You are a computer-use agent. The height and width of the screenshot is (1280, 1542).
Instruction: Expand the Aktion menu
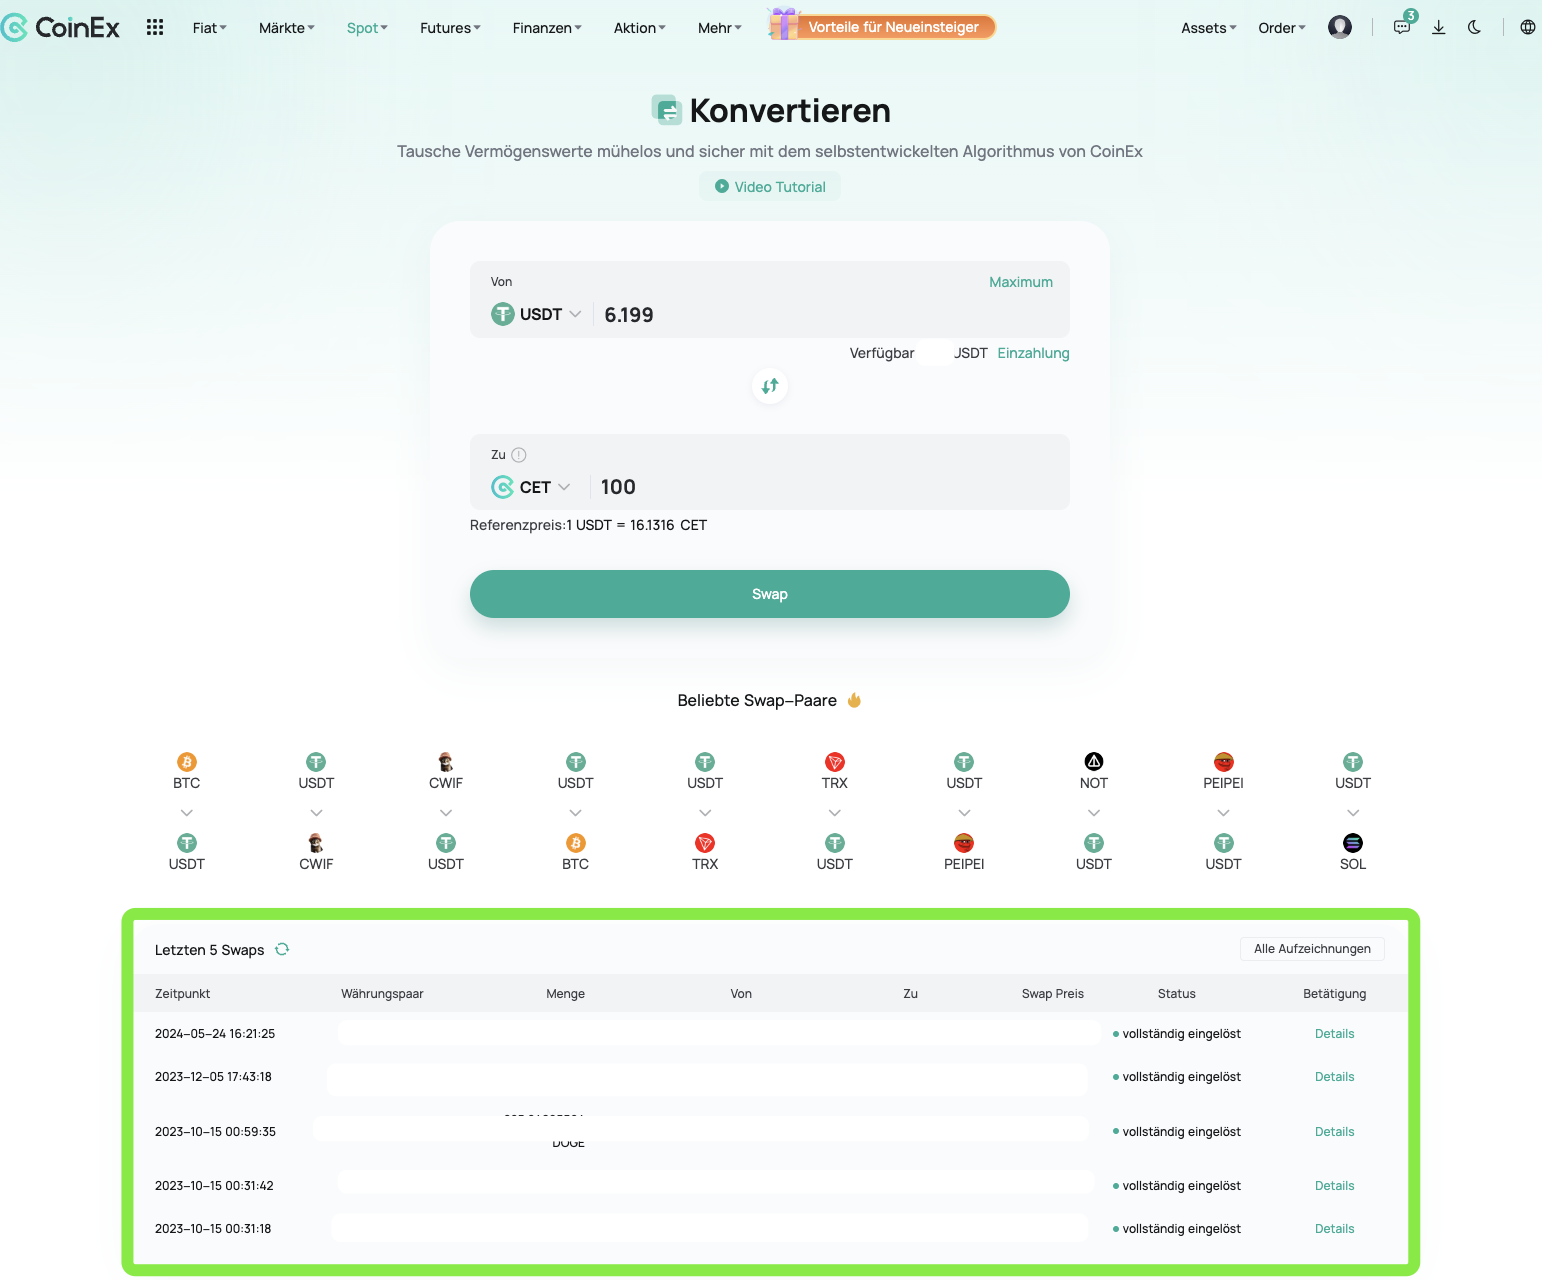[640, 28]
